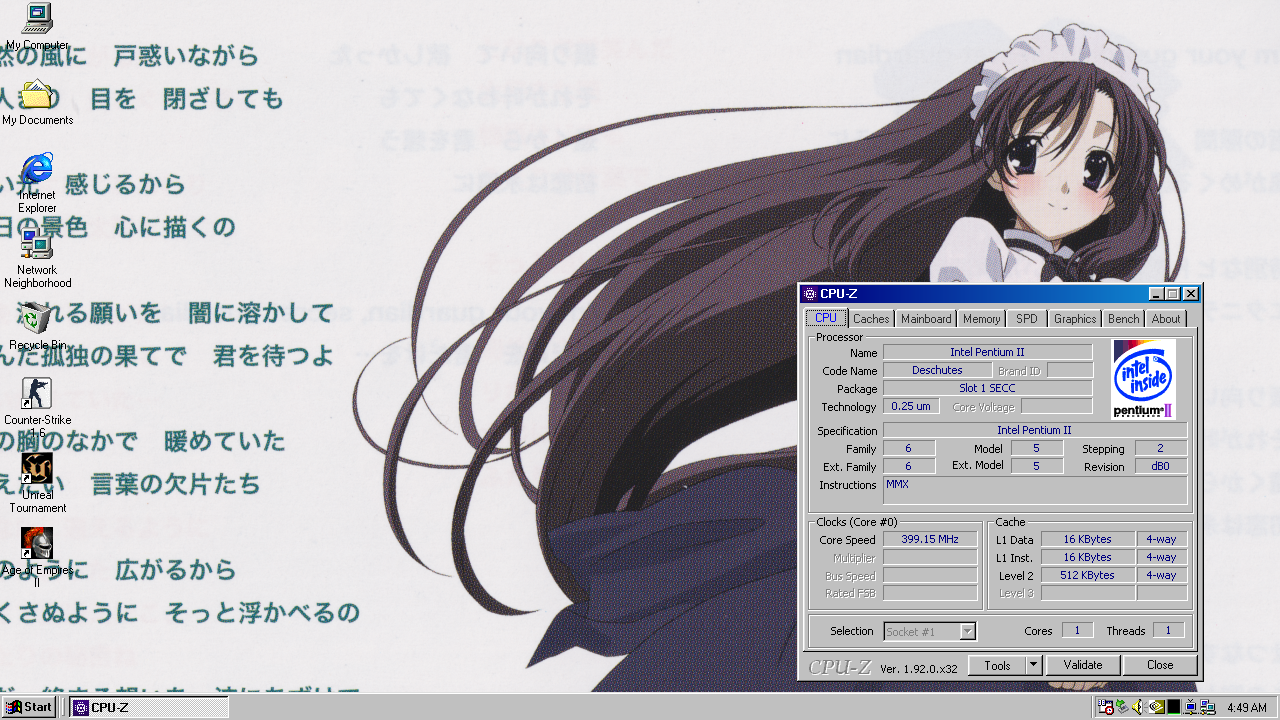1280x720 pixels.
Task: Open the My Computer desktop icon
Action: (x=37, y=18)
